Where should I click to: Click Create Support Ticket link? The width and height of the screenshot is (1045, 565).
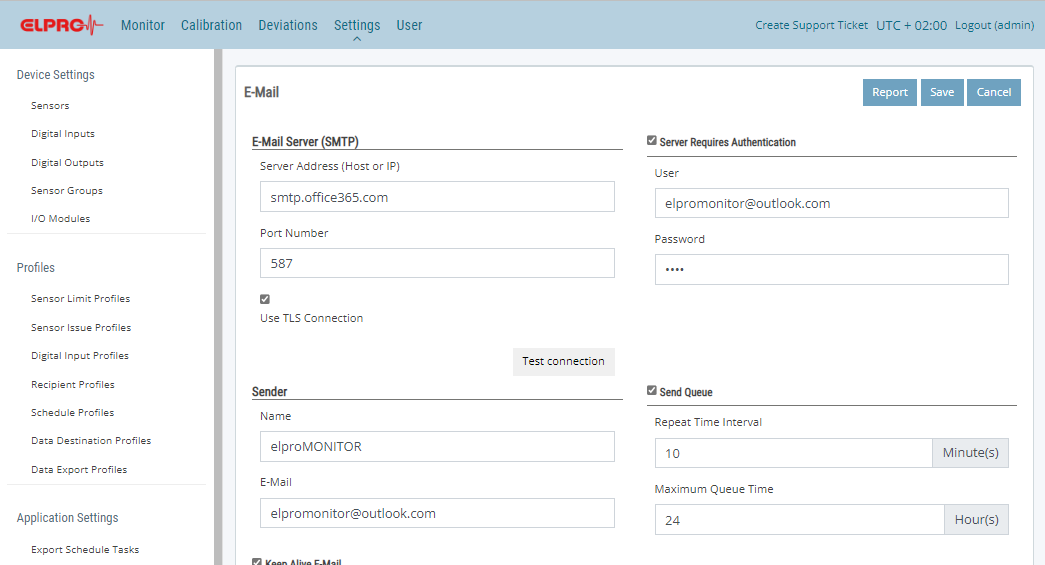pos(811,25)
